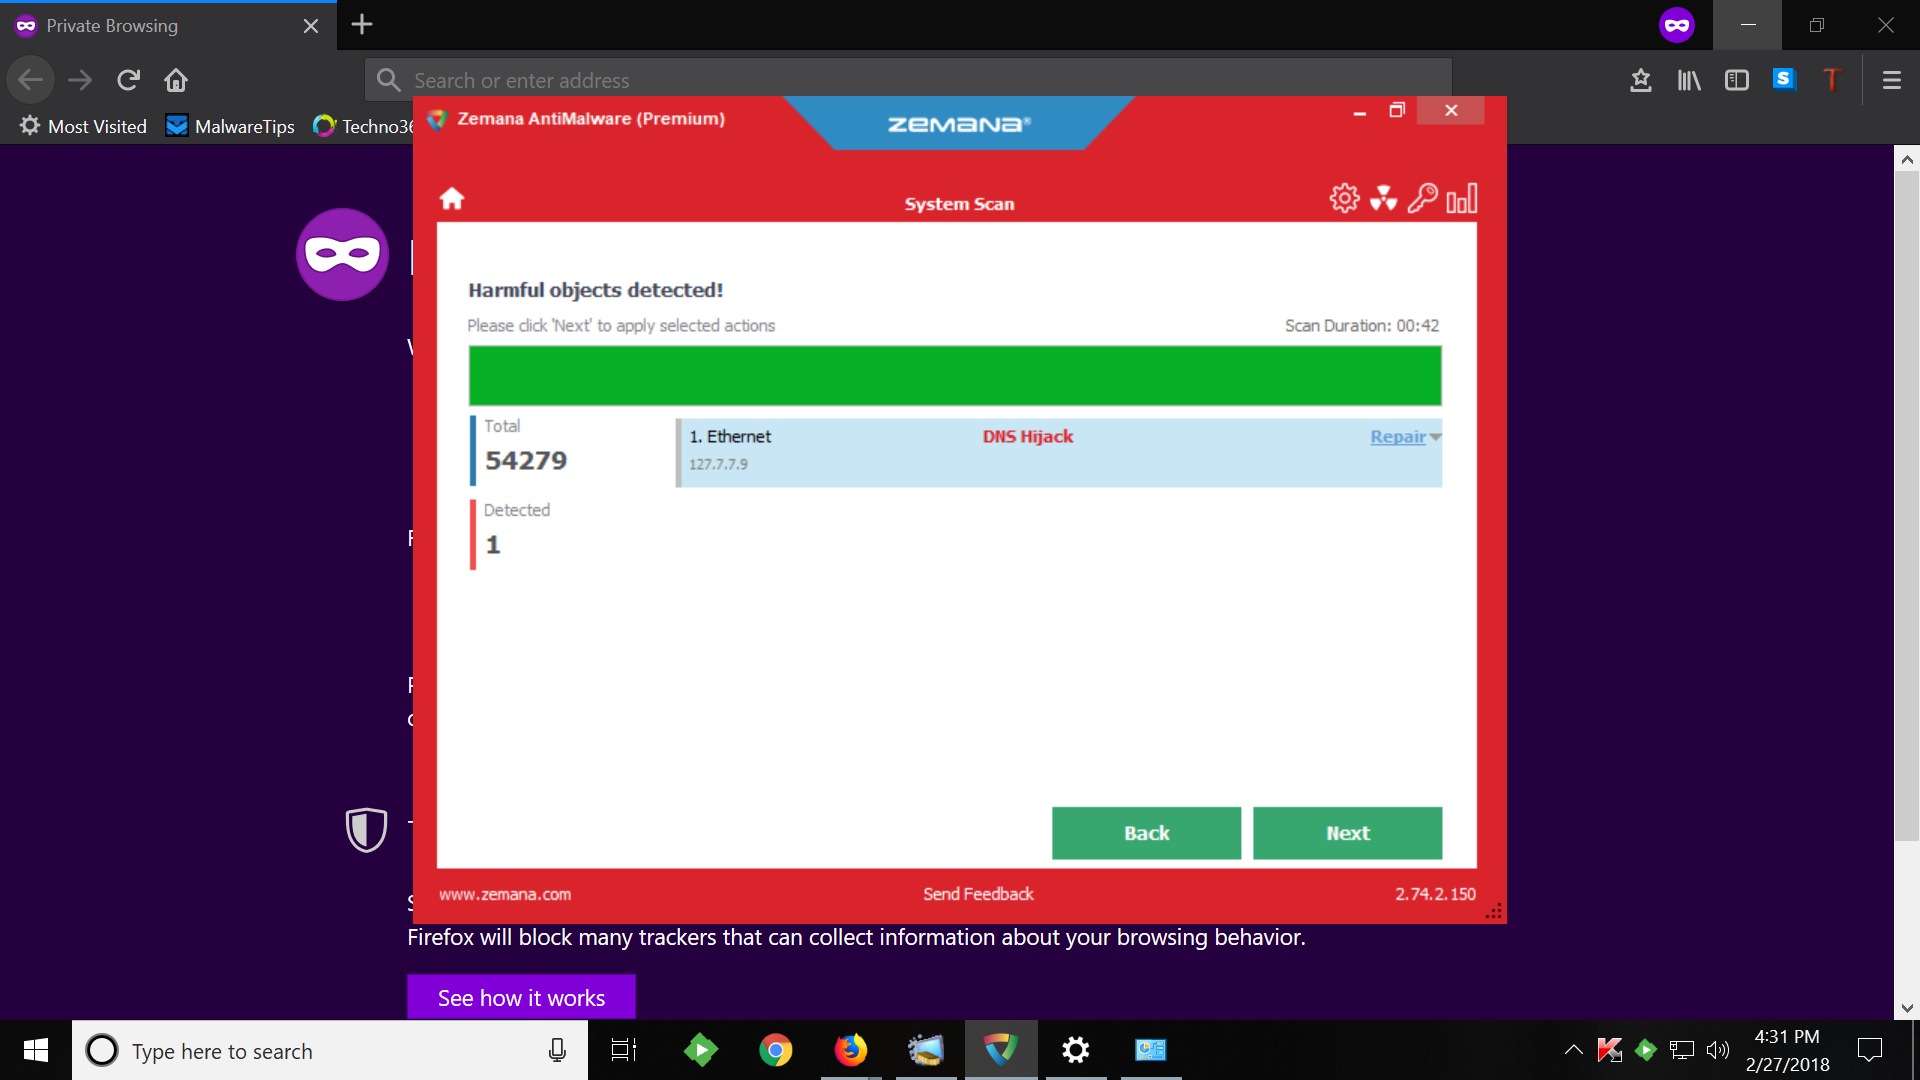Open the statistics bar chart icon
Screen dimensions: 1920x1080
[1461, 198]
